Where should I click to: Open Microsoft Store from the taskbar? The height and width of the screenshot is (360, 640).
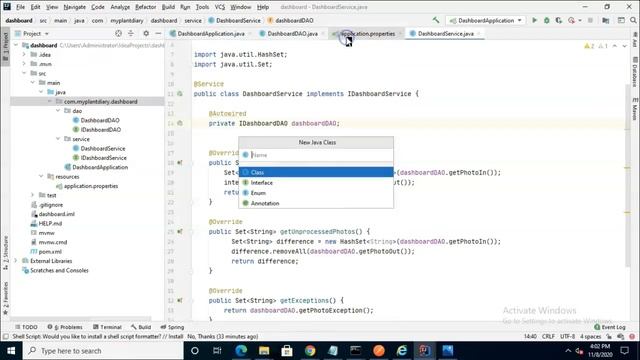[x=287, y=351]
